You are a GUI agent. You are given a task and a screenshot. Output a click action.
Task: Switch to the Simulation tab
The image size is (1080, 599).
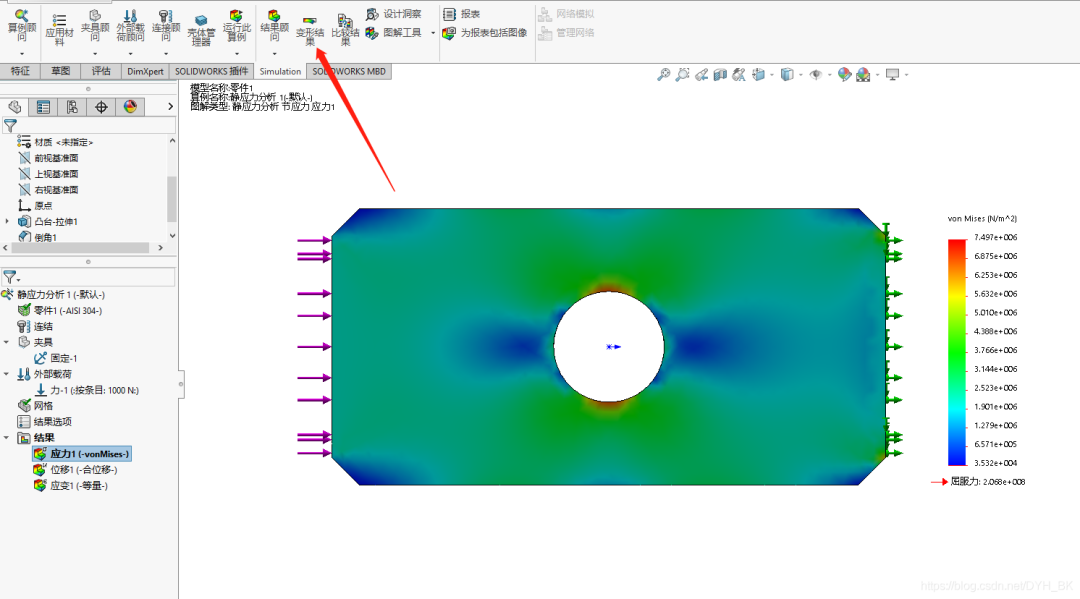(x=279, y=71)
